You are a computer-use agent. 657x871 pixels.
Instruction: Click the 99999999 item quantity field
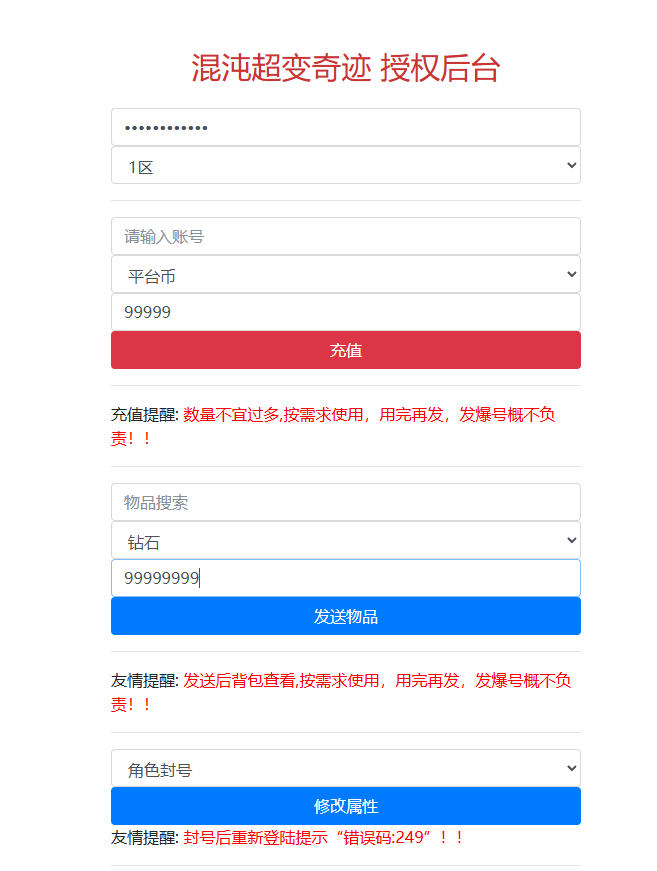345,578
